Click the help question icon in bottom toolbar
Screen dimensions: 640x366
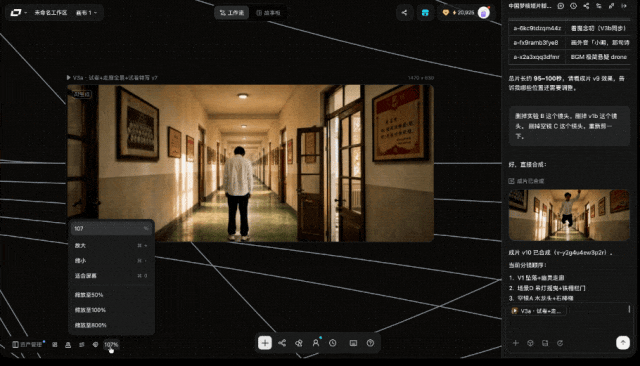click(370, 343)
